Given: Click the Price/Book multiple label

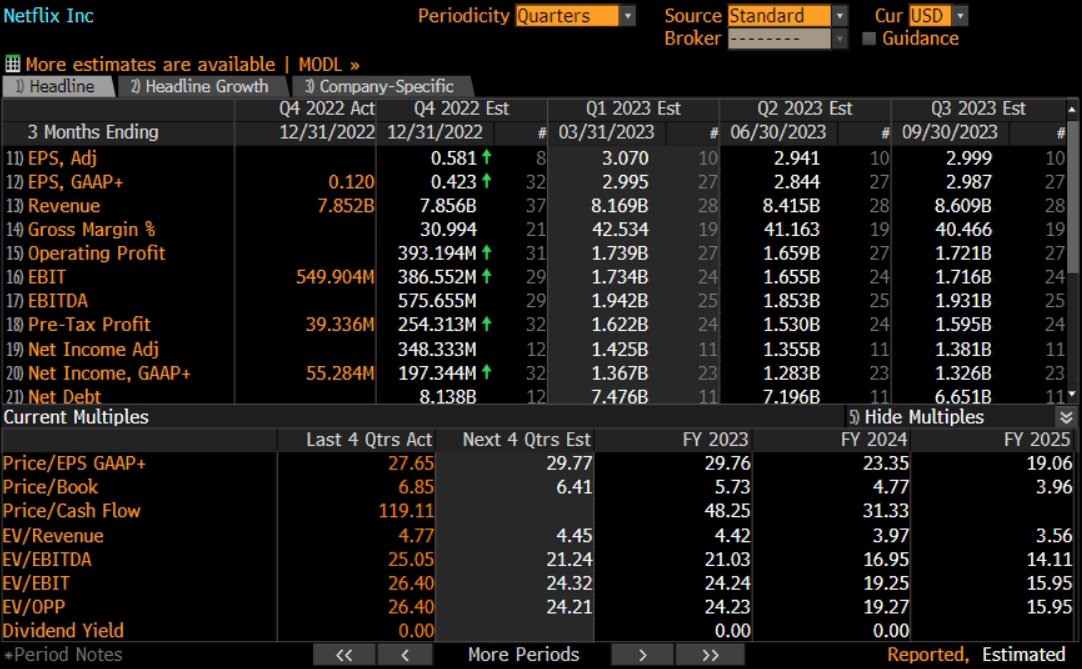Looking at the screenshot, I should (50, 487).
